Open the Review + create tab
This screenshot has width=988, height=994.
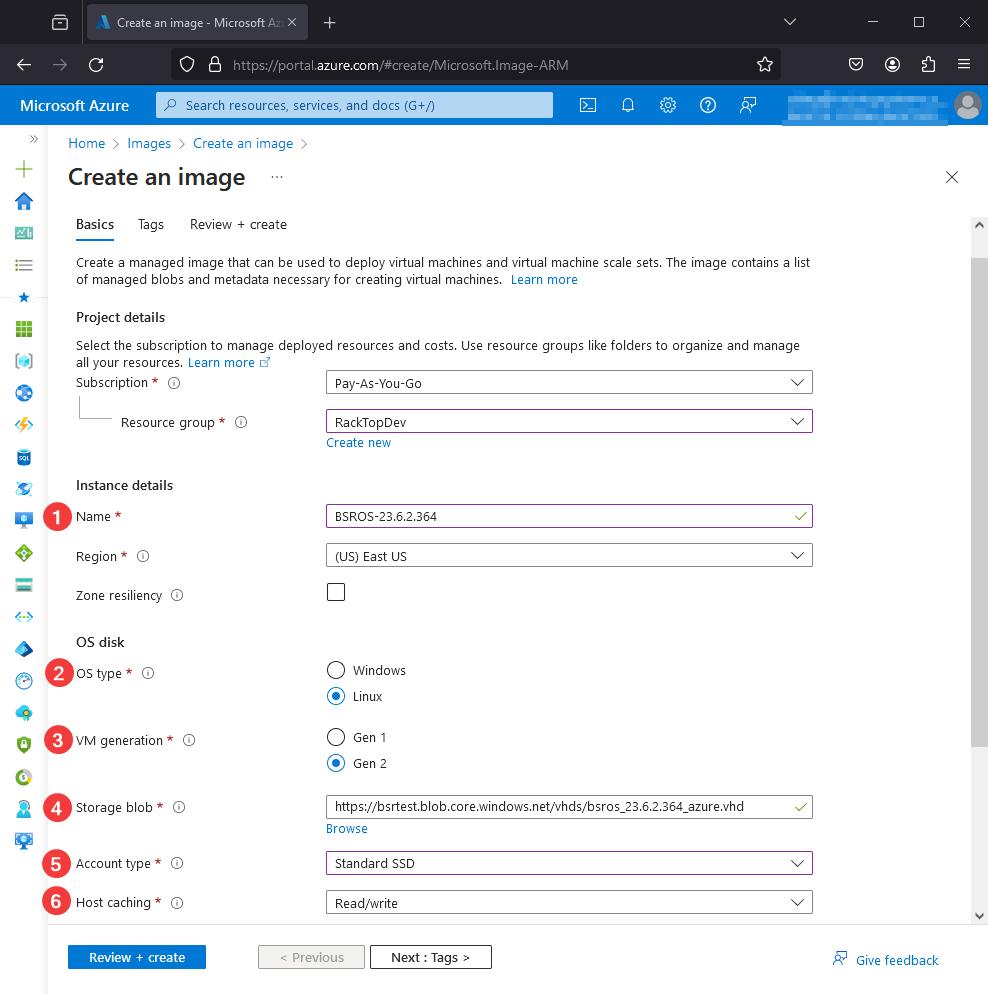coord(238,224)
